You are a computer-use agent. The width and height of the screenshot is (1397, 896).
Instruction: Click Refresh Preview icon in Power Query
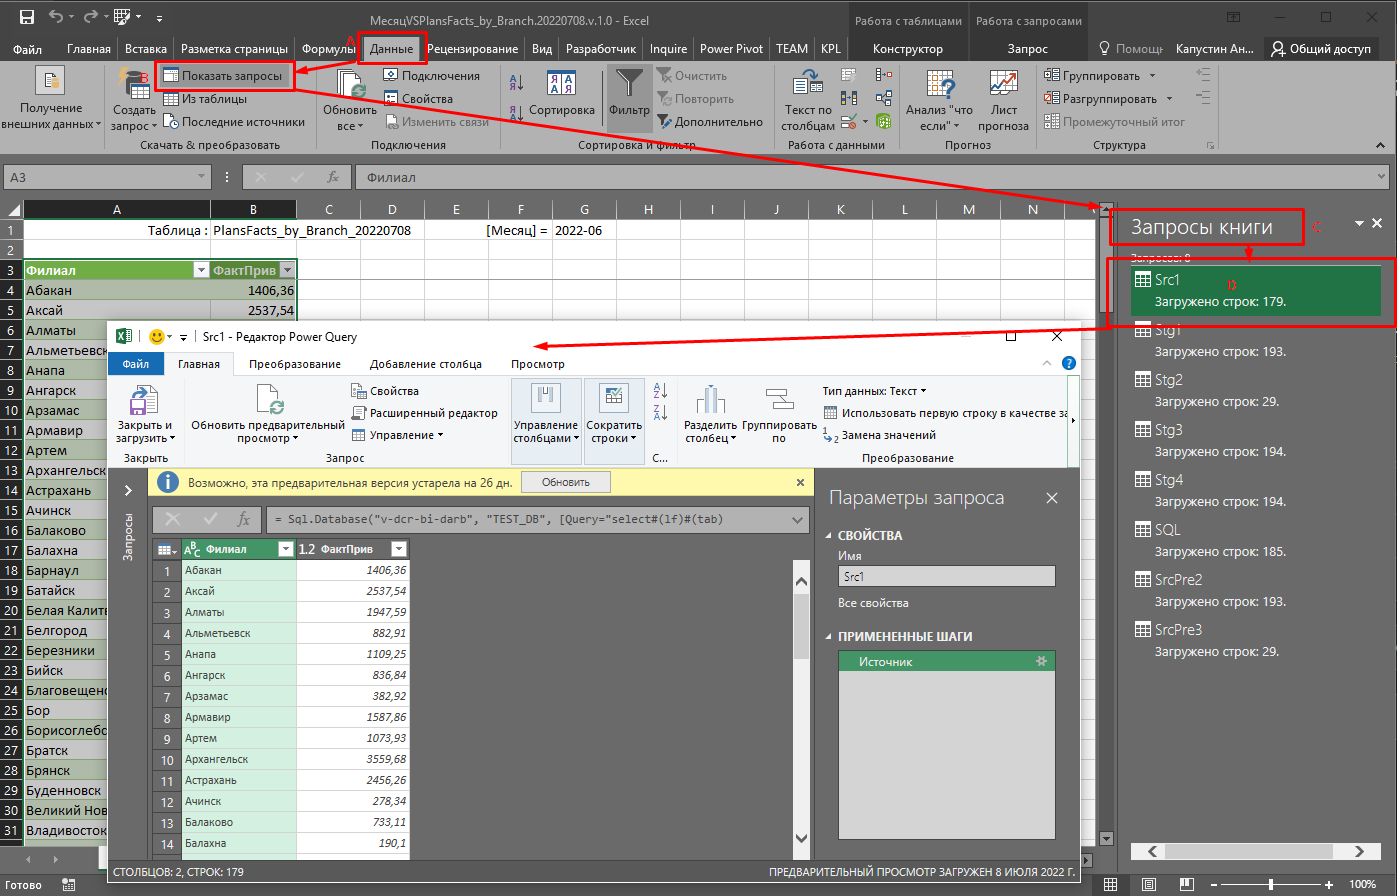271,400
